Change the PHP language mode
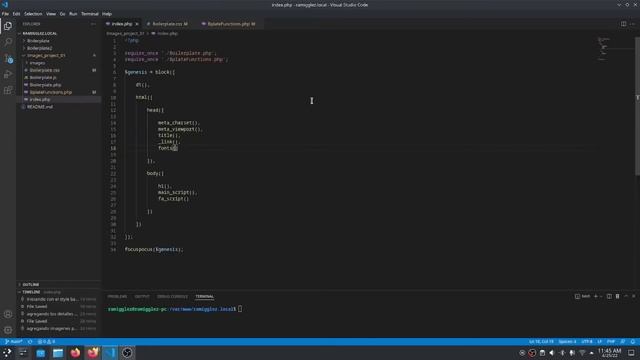 (611, 342)
